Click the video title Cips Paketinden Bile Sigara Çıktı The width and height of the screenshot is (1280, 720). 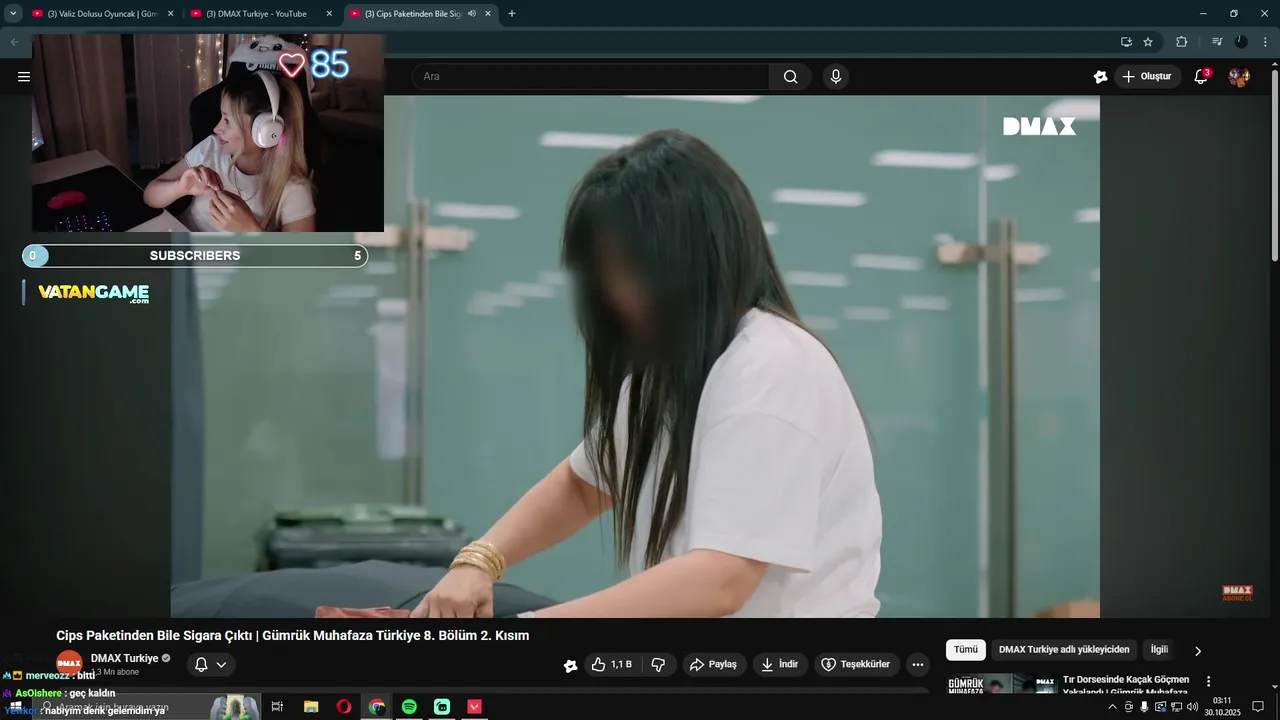[x=292, y=636]
